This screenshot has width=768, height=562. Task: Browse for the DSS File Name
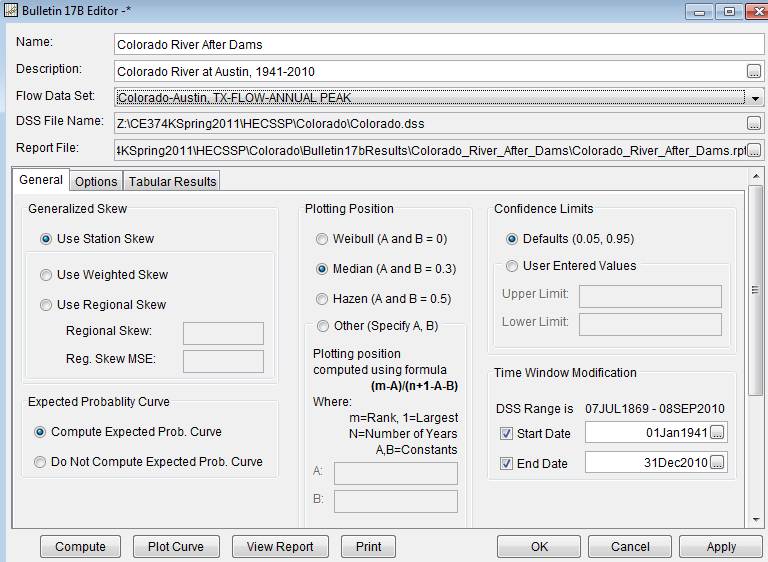(754, 123)
